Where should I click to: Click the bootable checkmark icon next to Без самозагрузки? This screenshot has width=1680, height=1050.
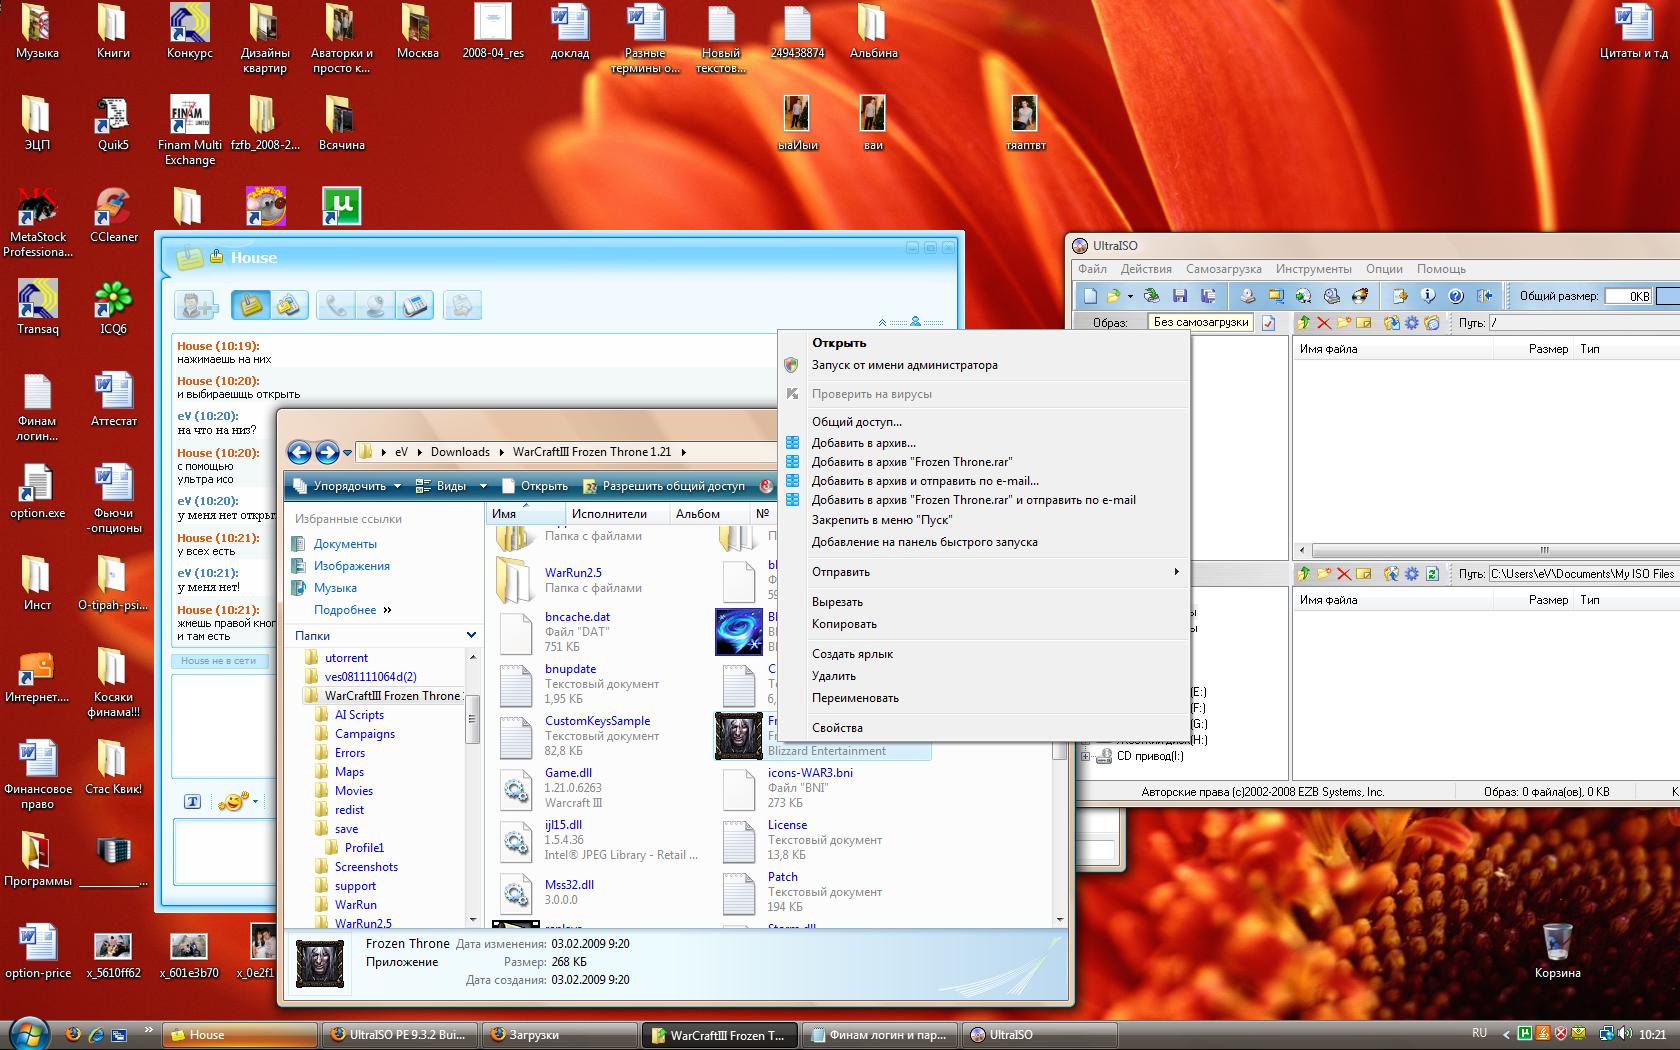1269,323
